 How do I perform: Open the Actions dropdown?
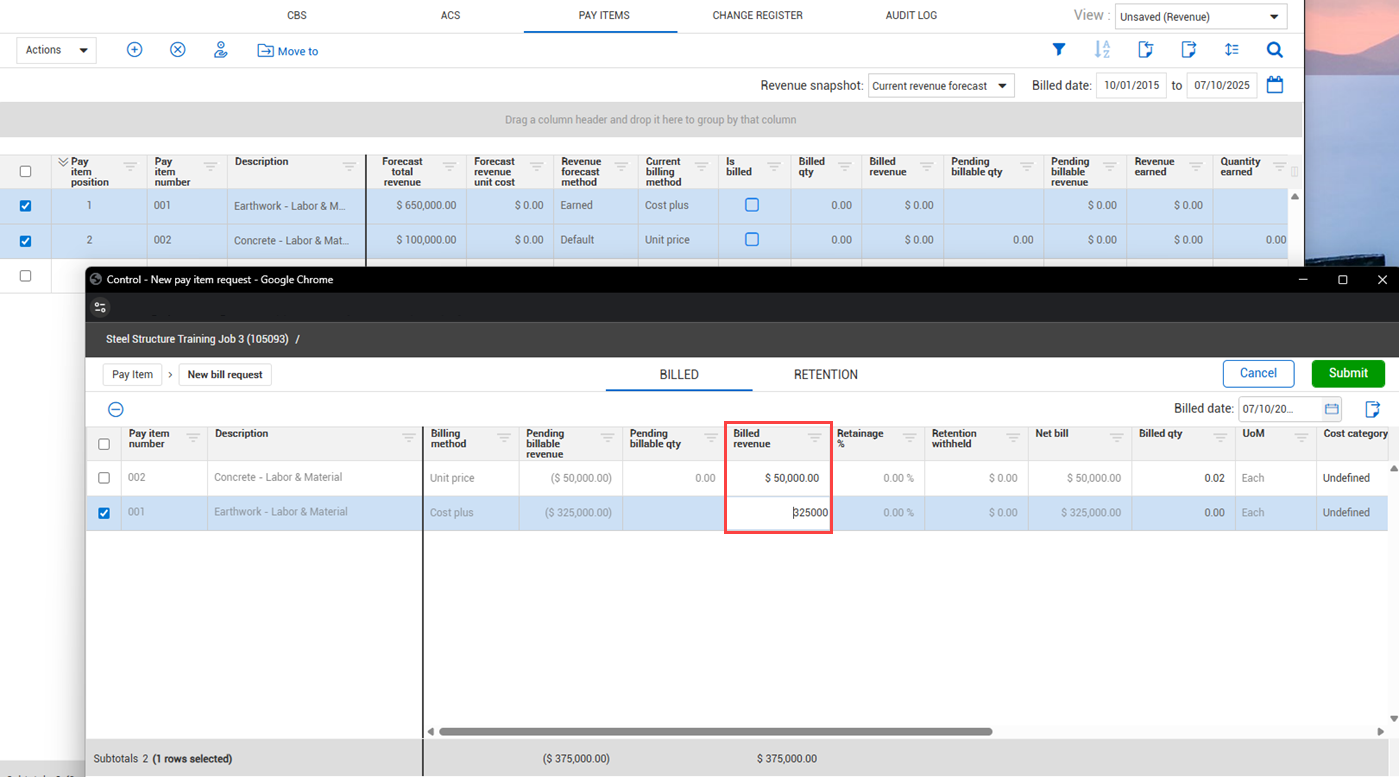coord(56,50)
